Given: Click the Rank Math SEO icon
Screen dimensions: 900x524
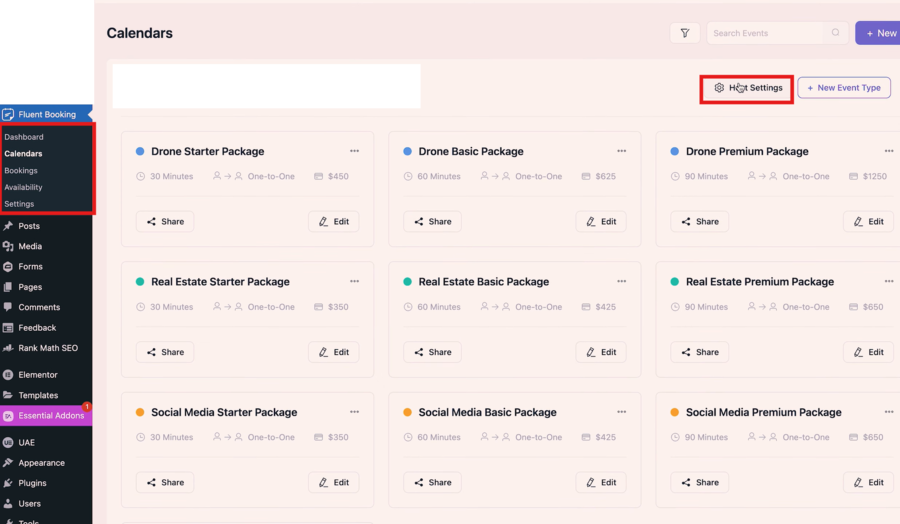Looking at the screenshot, I should [8, 348].
